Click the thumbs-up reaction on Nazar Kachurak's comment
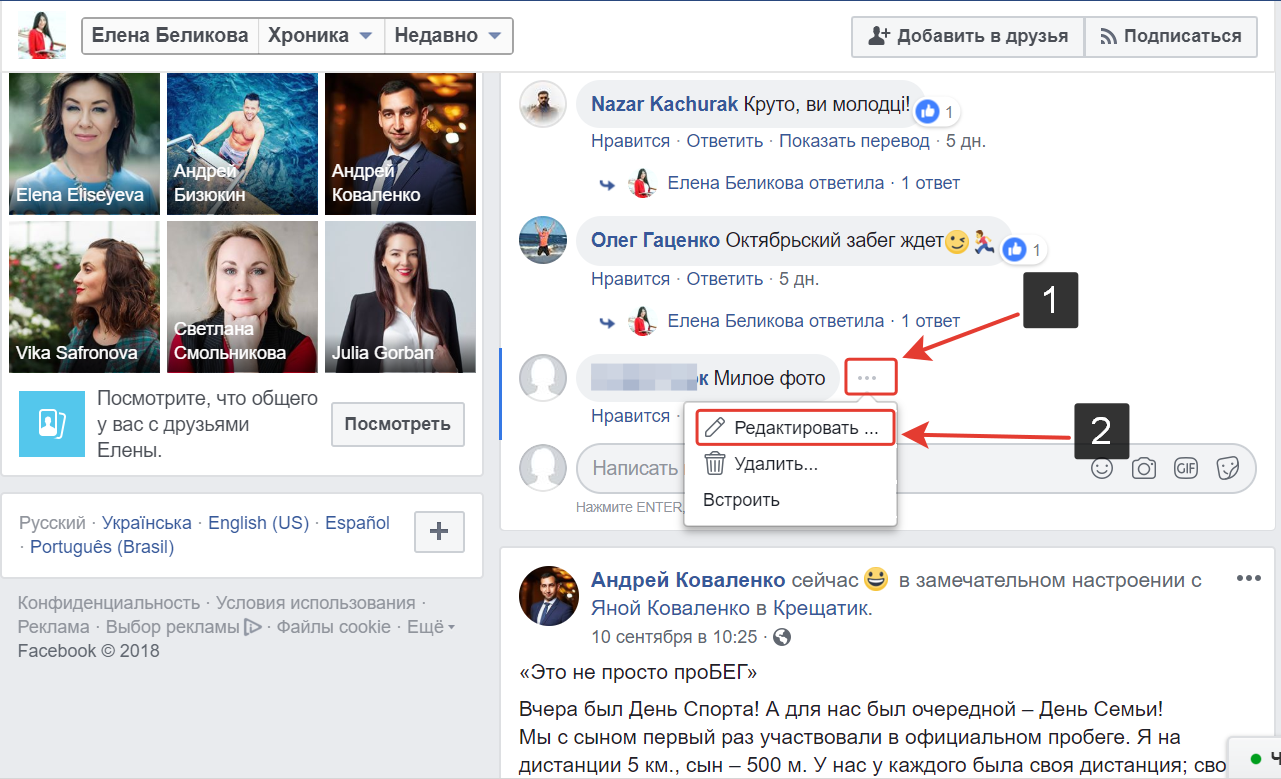Image resolution: width=1281 pixels, height=779 pixels. pyautogui.click(x=929, y=112)
